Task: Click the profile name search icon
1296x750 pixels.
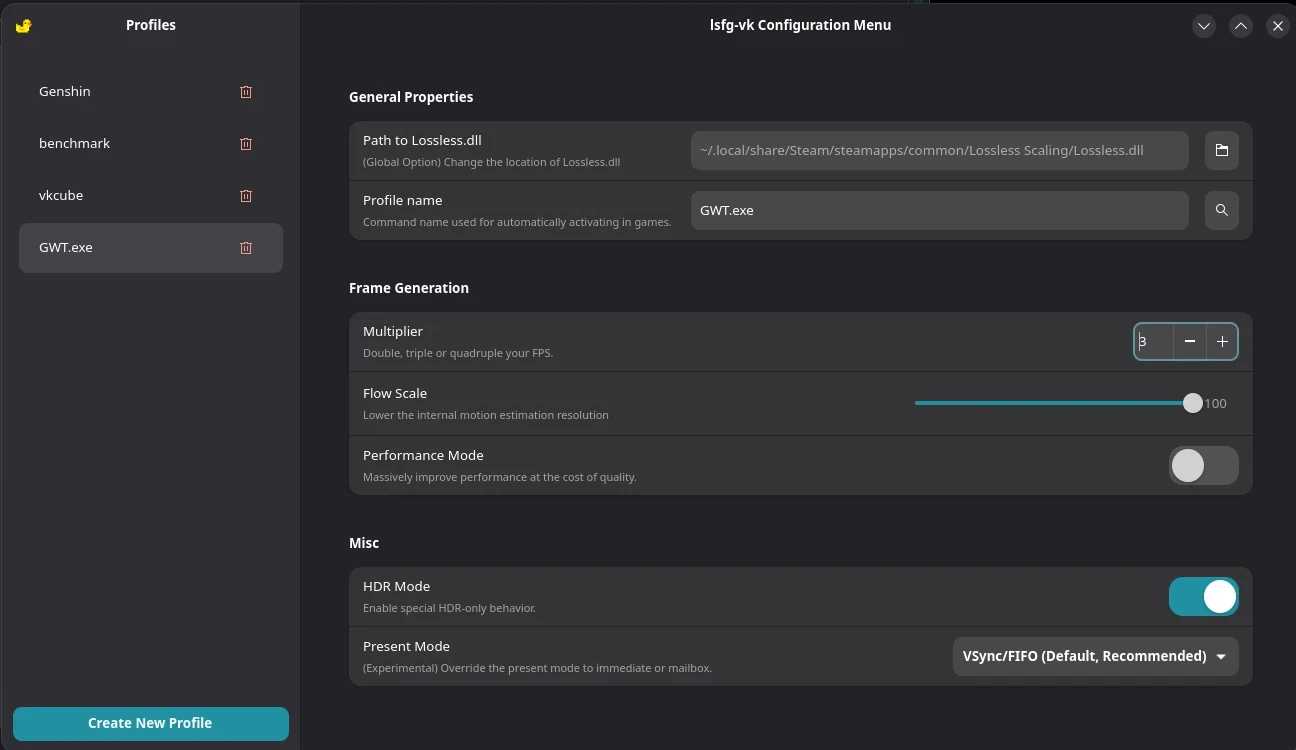Action: tap(1221, 211)
